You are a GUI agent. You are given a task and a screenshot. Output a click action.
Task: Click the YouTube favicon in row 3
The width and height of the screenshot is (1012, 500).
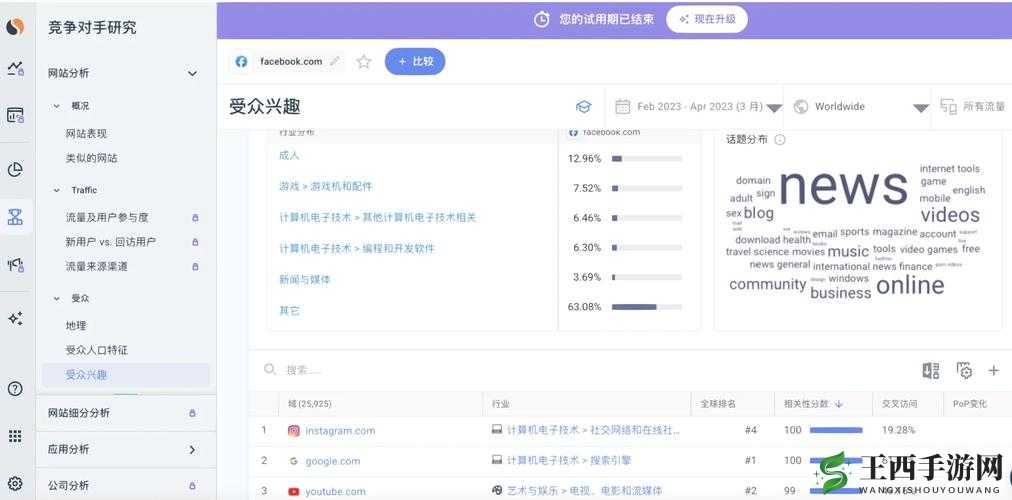pyautogui.click(x=294, y=492)
